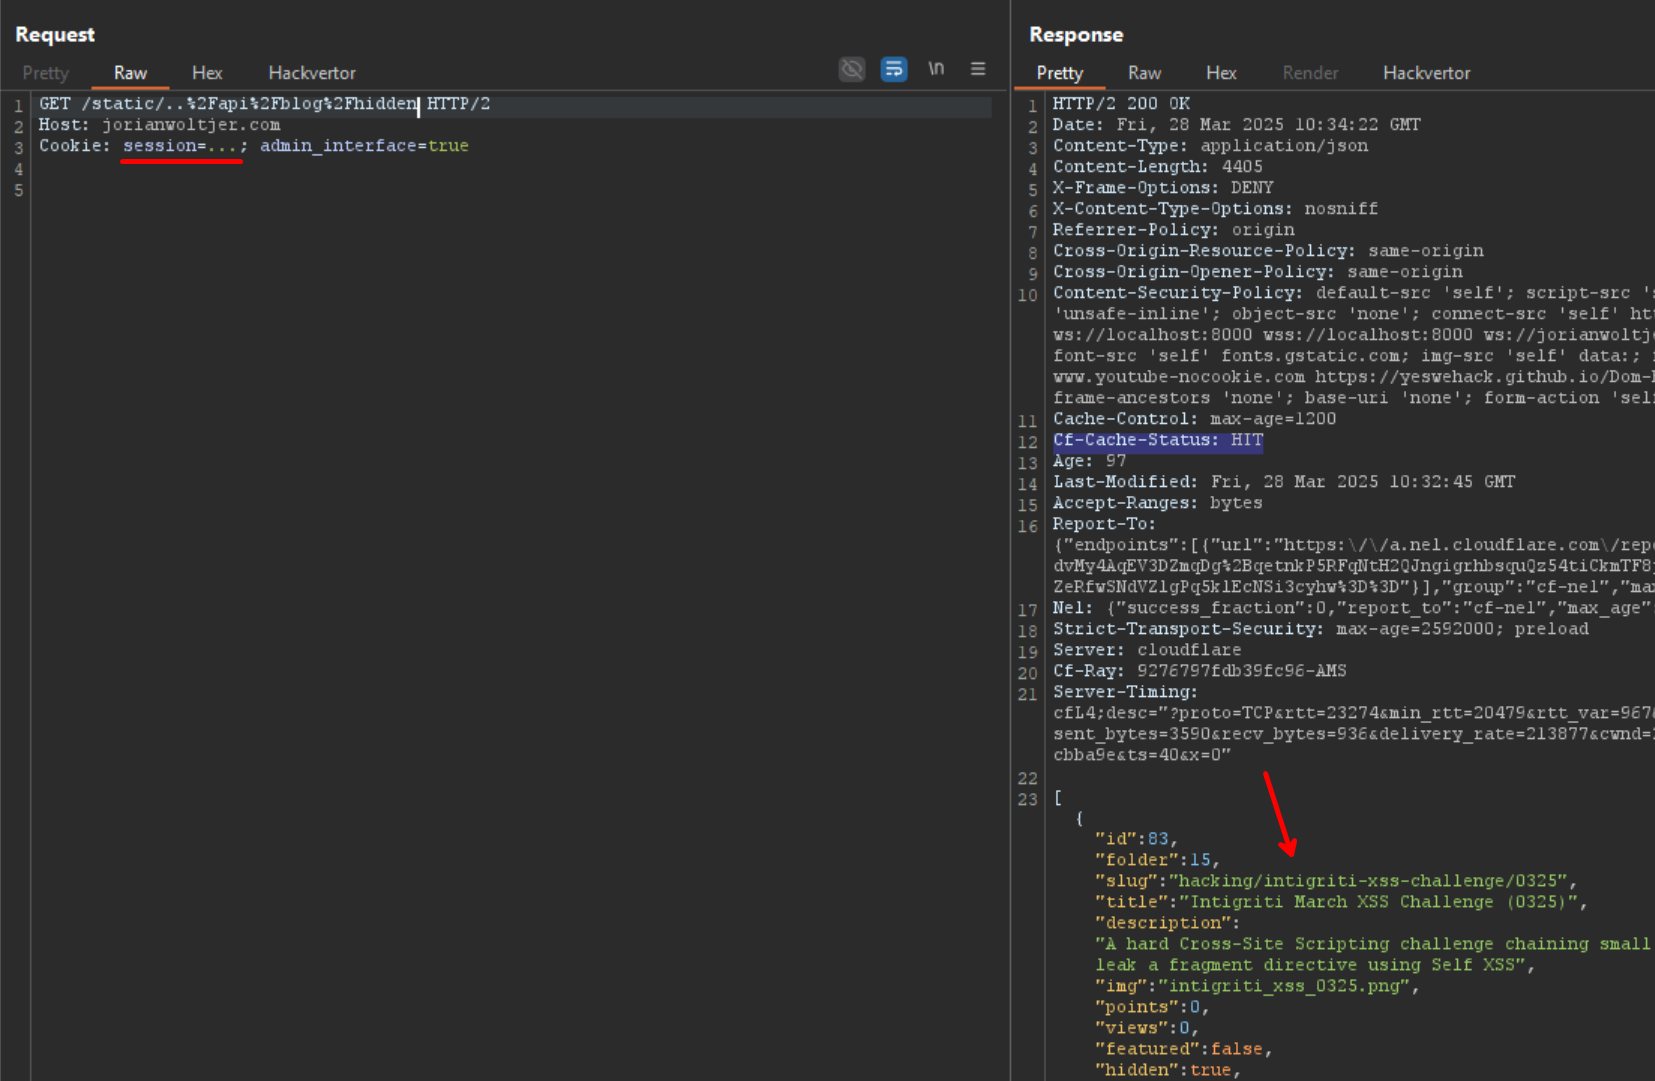The image size is (1655, 1081).
Task: Click the Last-Modified header line
Action: click(1283, 482)
